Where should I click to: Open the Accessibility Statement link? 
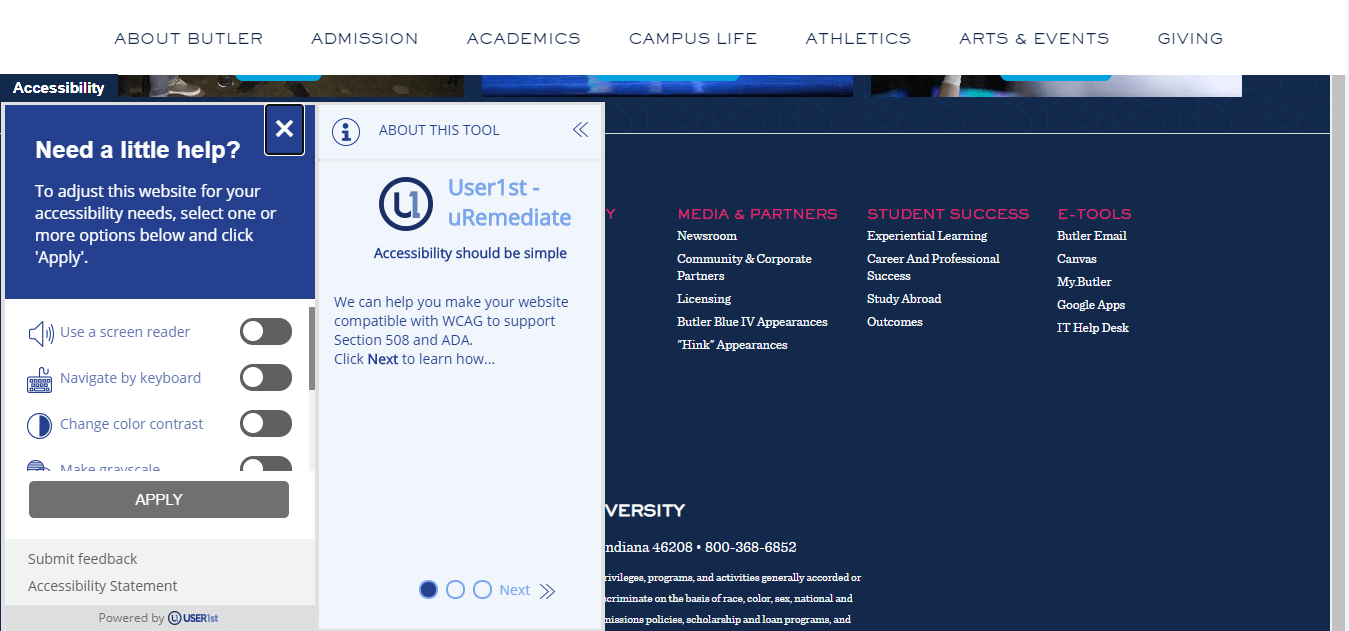103,586
